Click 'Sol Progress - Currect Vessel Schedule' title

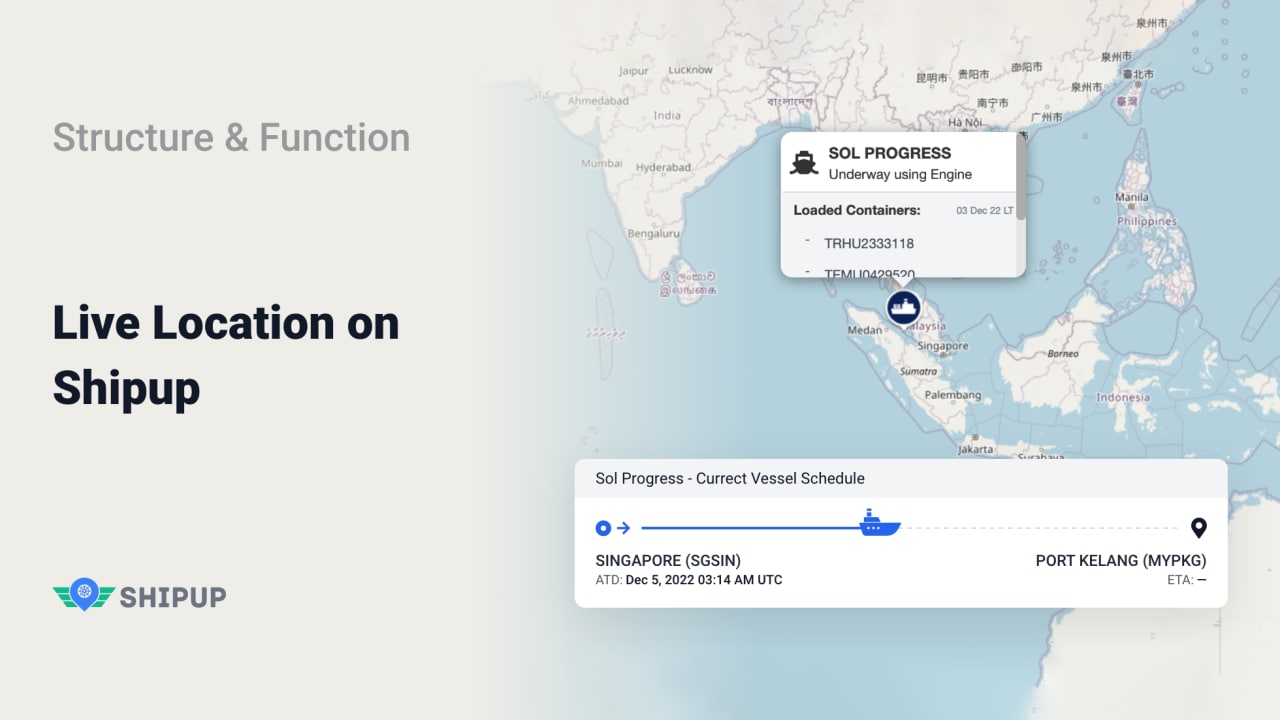[x=730, y=478]
